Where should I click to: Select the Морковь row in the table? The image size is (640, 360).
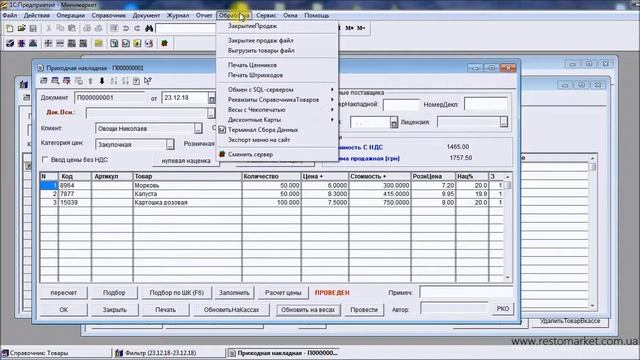coord(272,185)
